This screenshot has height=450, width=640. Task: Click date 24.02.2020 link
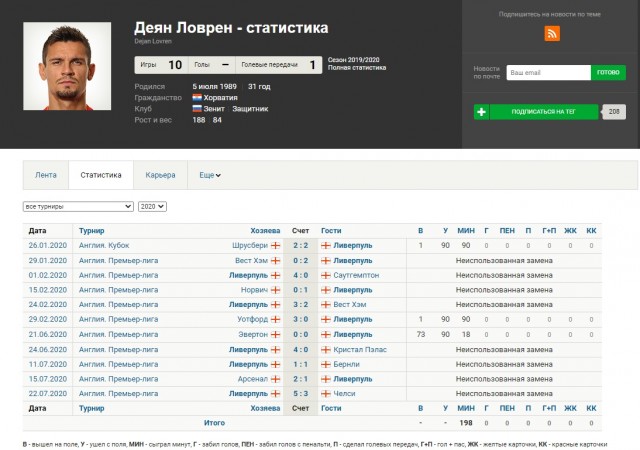tap(48, 305)
